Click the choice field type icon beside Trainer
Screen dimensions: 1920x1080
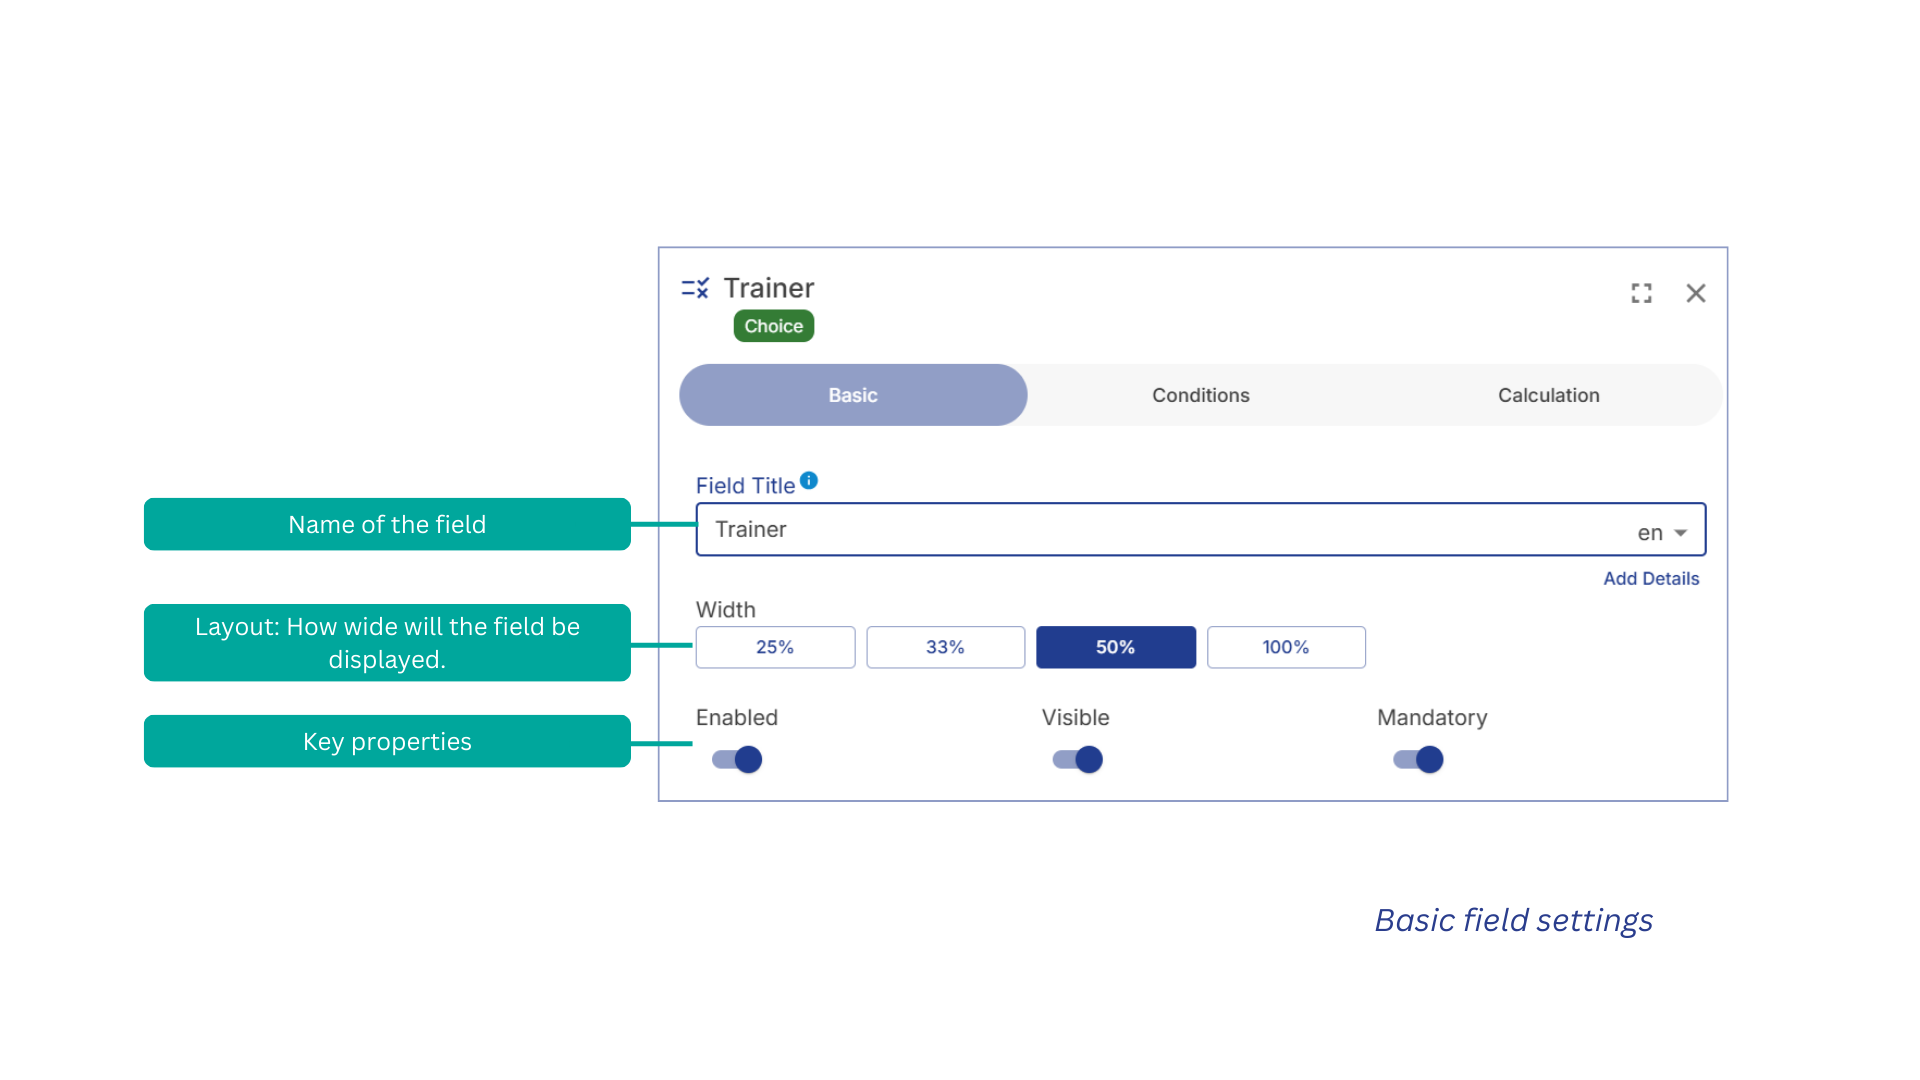pyautogui.click(x=695, y=289)
